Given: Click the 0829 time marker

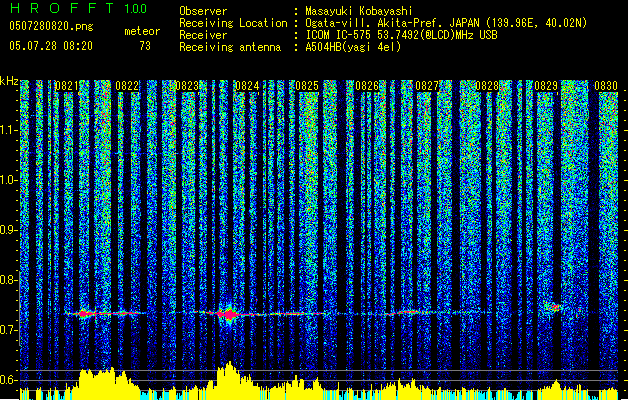Looking at the screenshot, I should [546, 86].
